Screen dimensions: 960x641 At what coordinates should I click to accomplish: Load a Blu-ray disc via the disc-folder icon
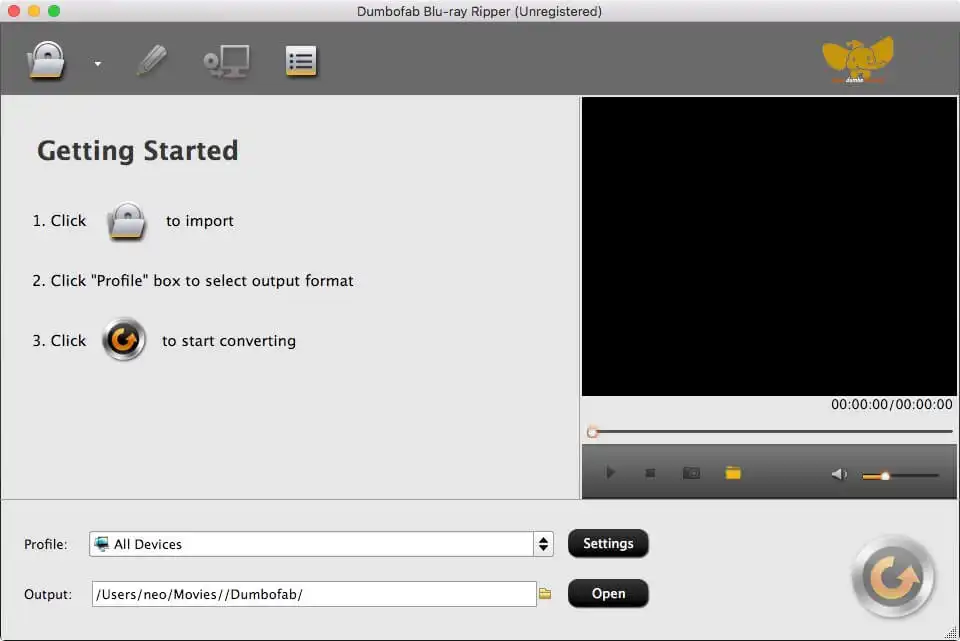(46, 60)
